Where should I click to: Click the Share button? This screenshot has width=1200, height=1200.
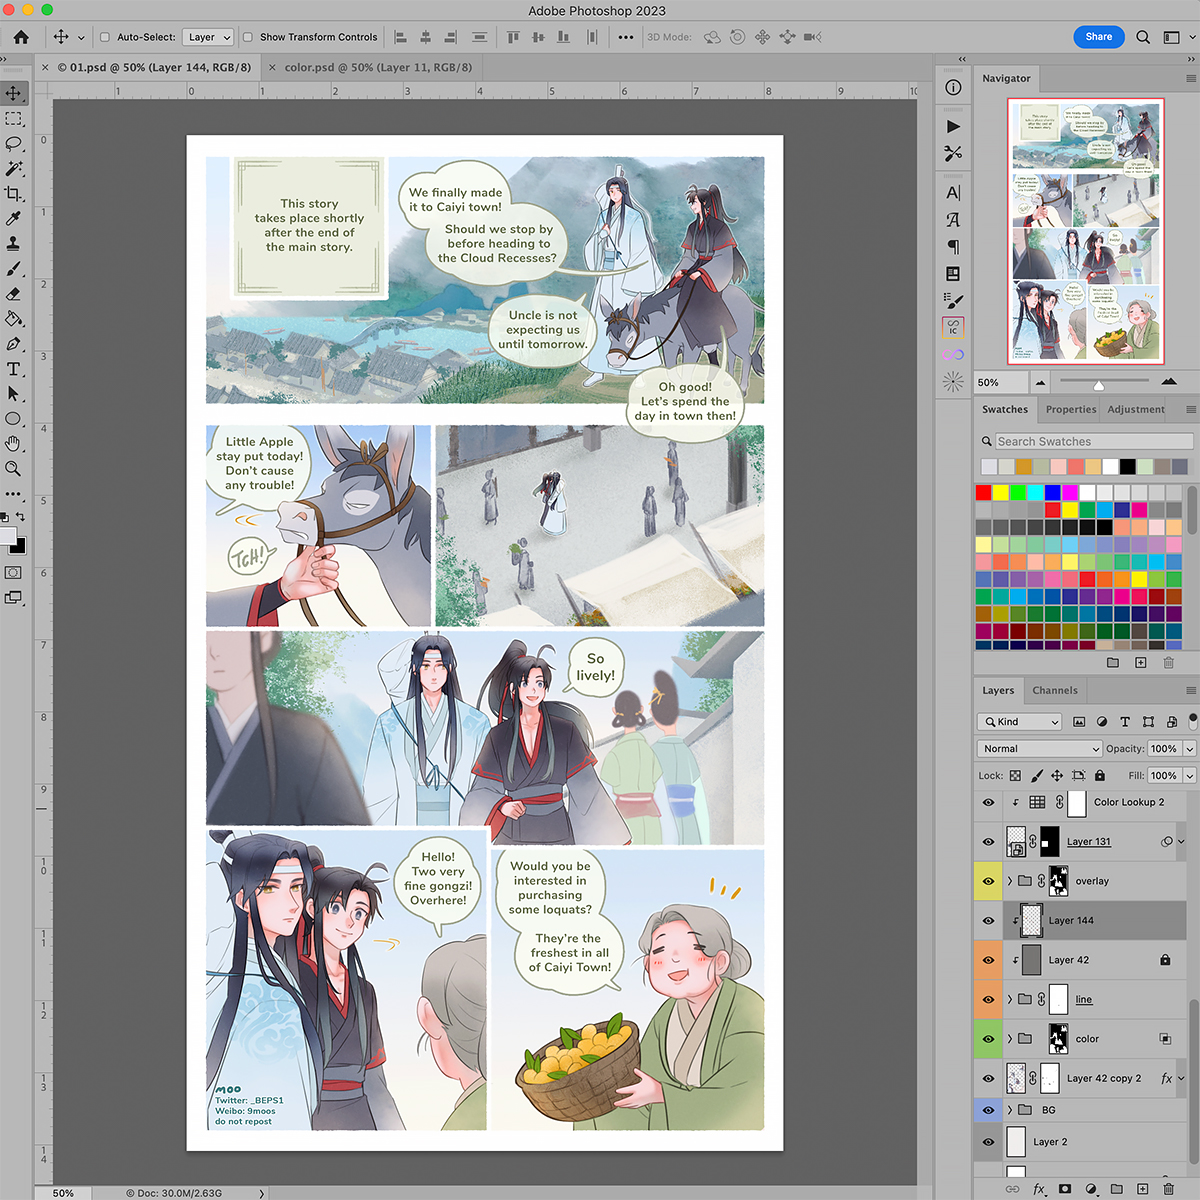[1099, 37]
